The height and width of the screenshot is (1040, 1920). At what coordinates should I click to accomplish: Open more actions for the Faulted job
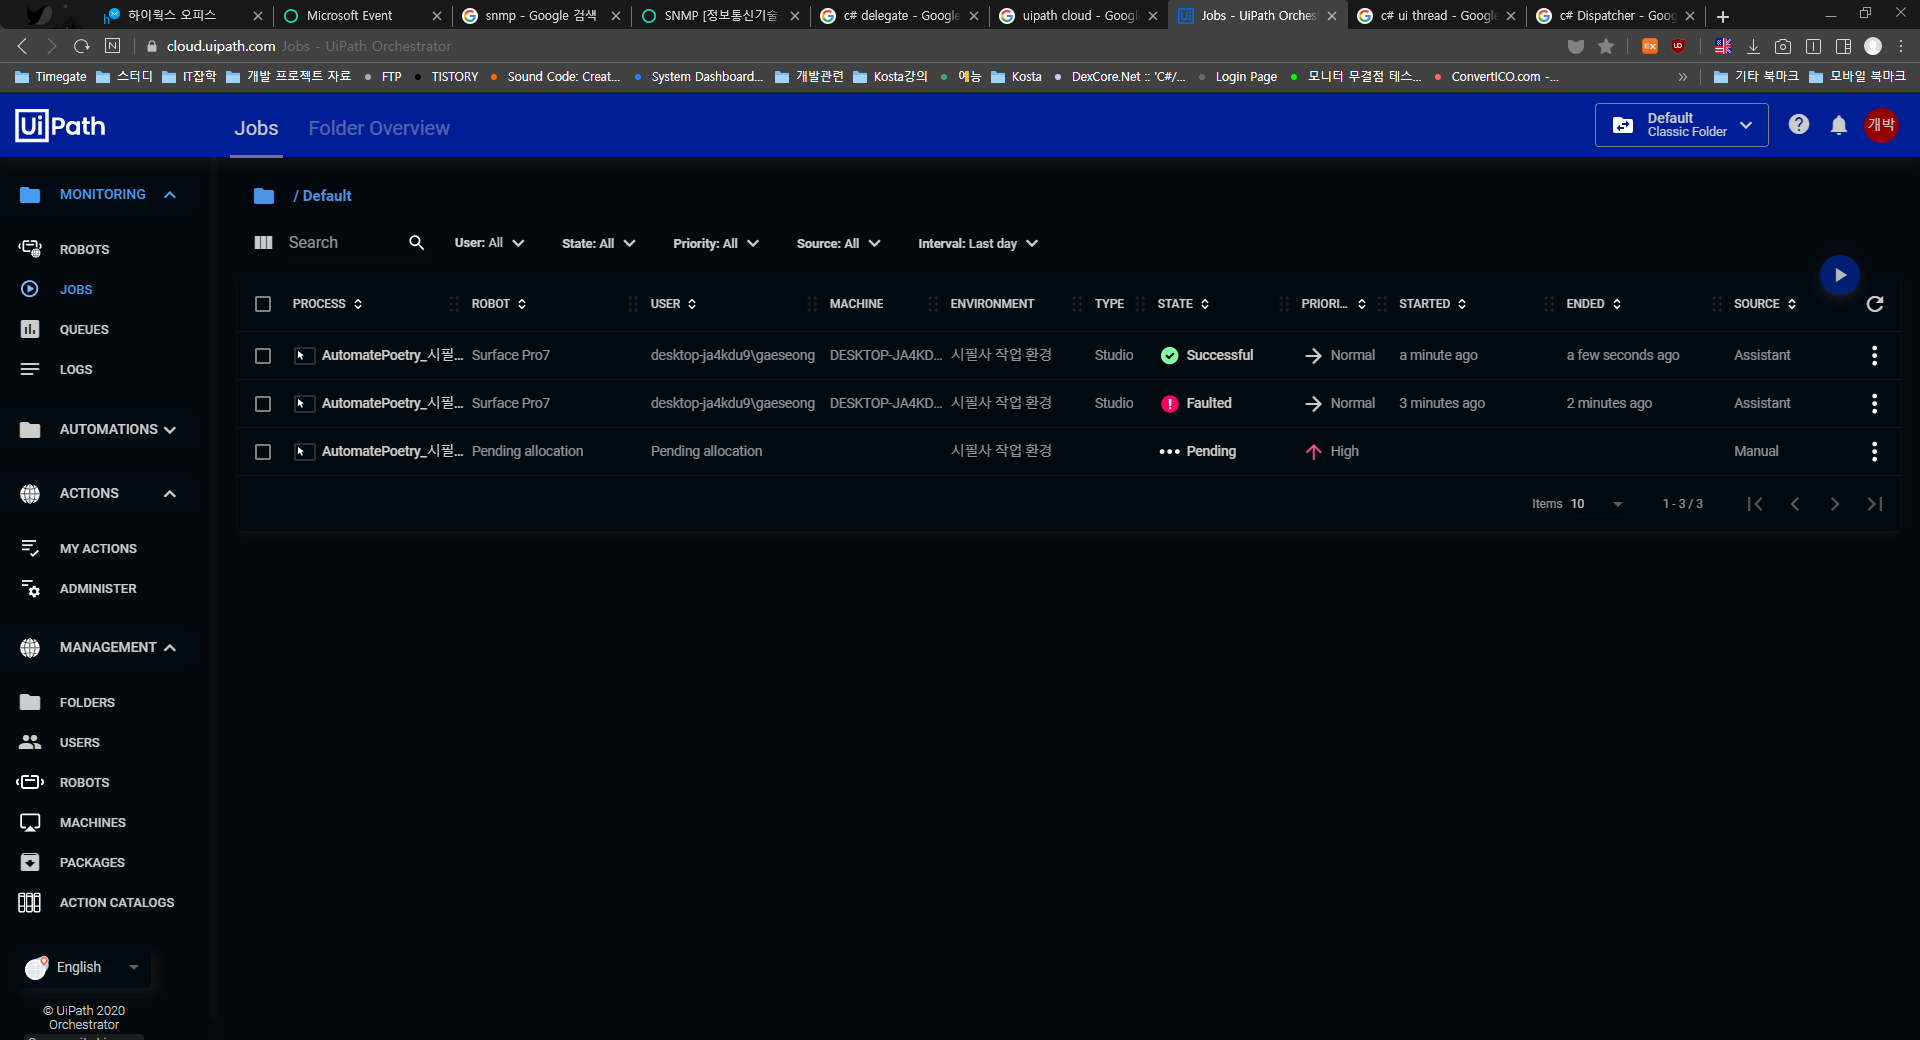[1874, 403]
